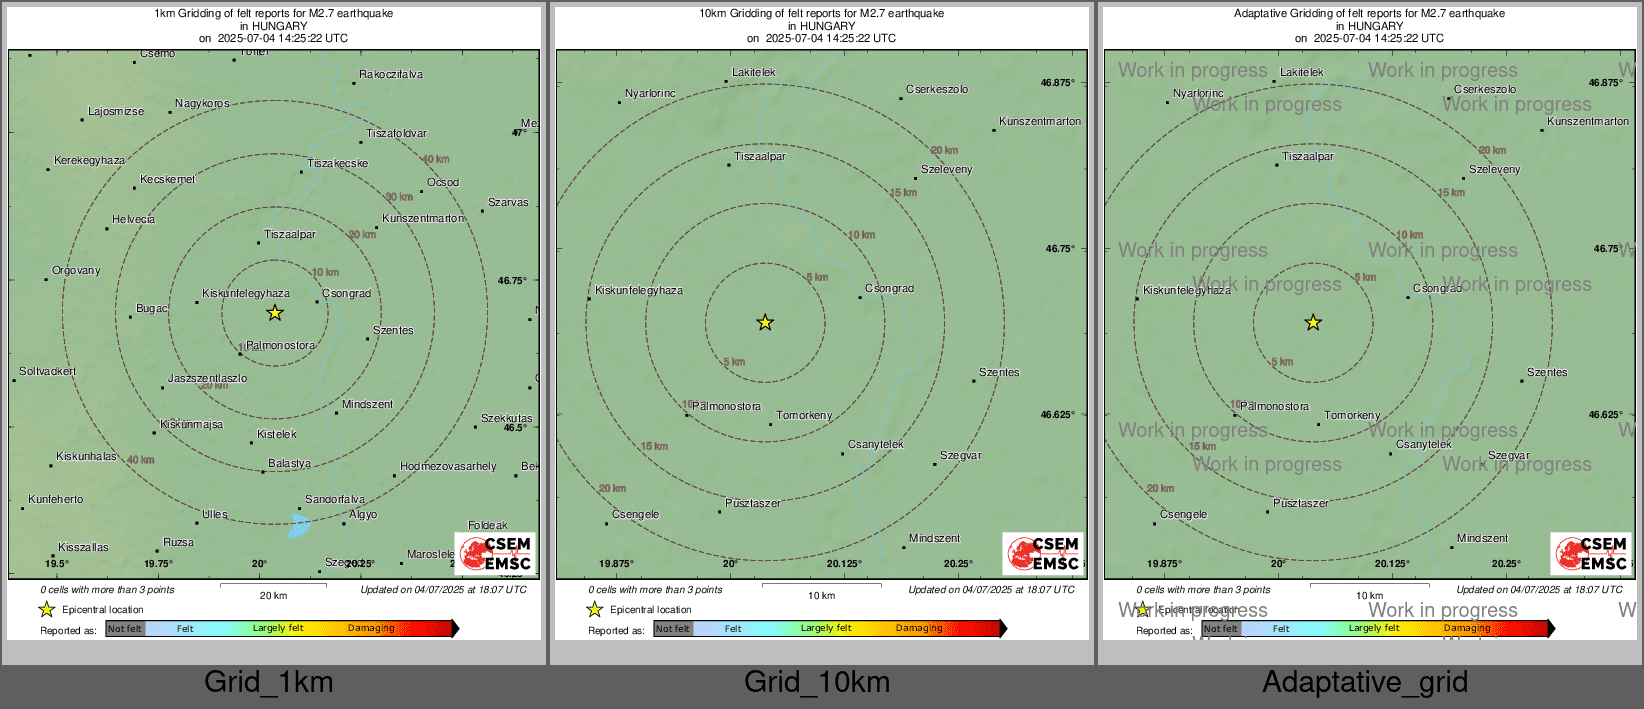
Task: Click the legend star icon under Grid_1km map
Action: (x=47, y=609)
